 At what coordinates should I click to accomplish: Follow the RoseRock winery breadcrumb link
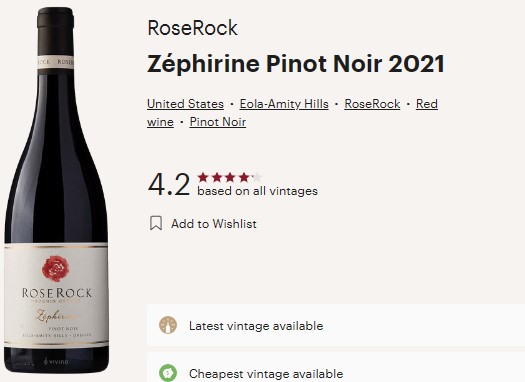tap(372, 104)
